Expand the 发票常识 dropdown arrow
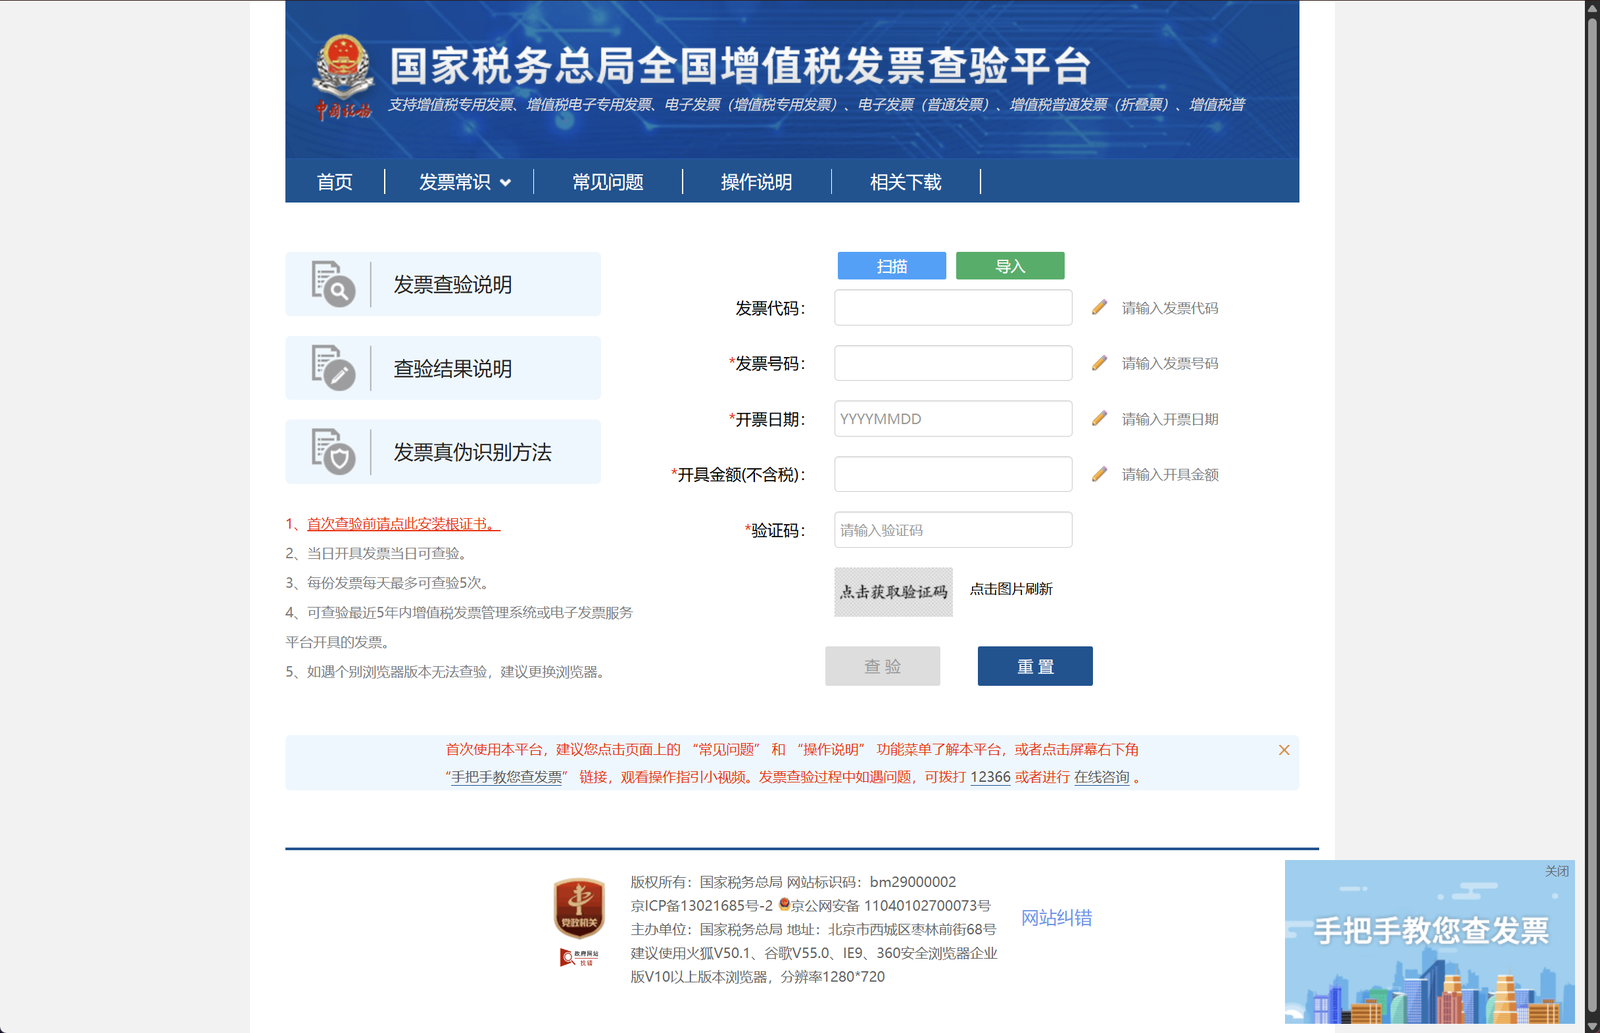1600x1033 pixels. [x=505, y=183]
